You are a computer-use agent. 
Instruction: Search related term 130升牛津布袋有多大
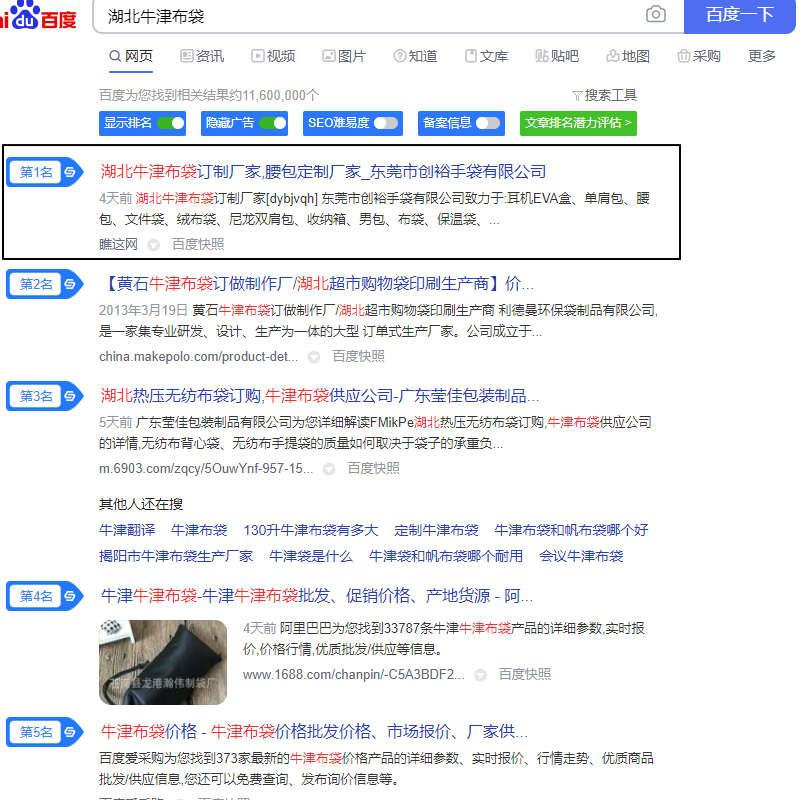coord(311,530)
